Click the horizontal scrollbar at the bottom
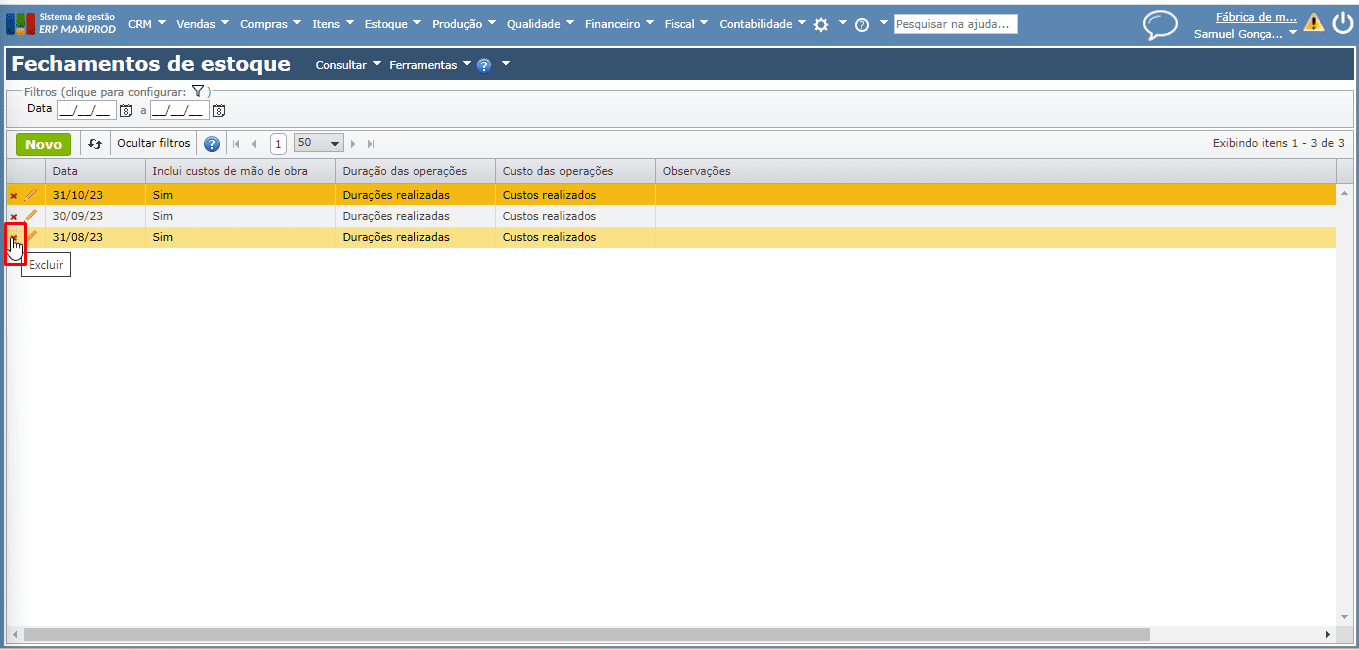 pyautogui.click(x=586, y=635)
